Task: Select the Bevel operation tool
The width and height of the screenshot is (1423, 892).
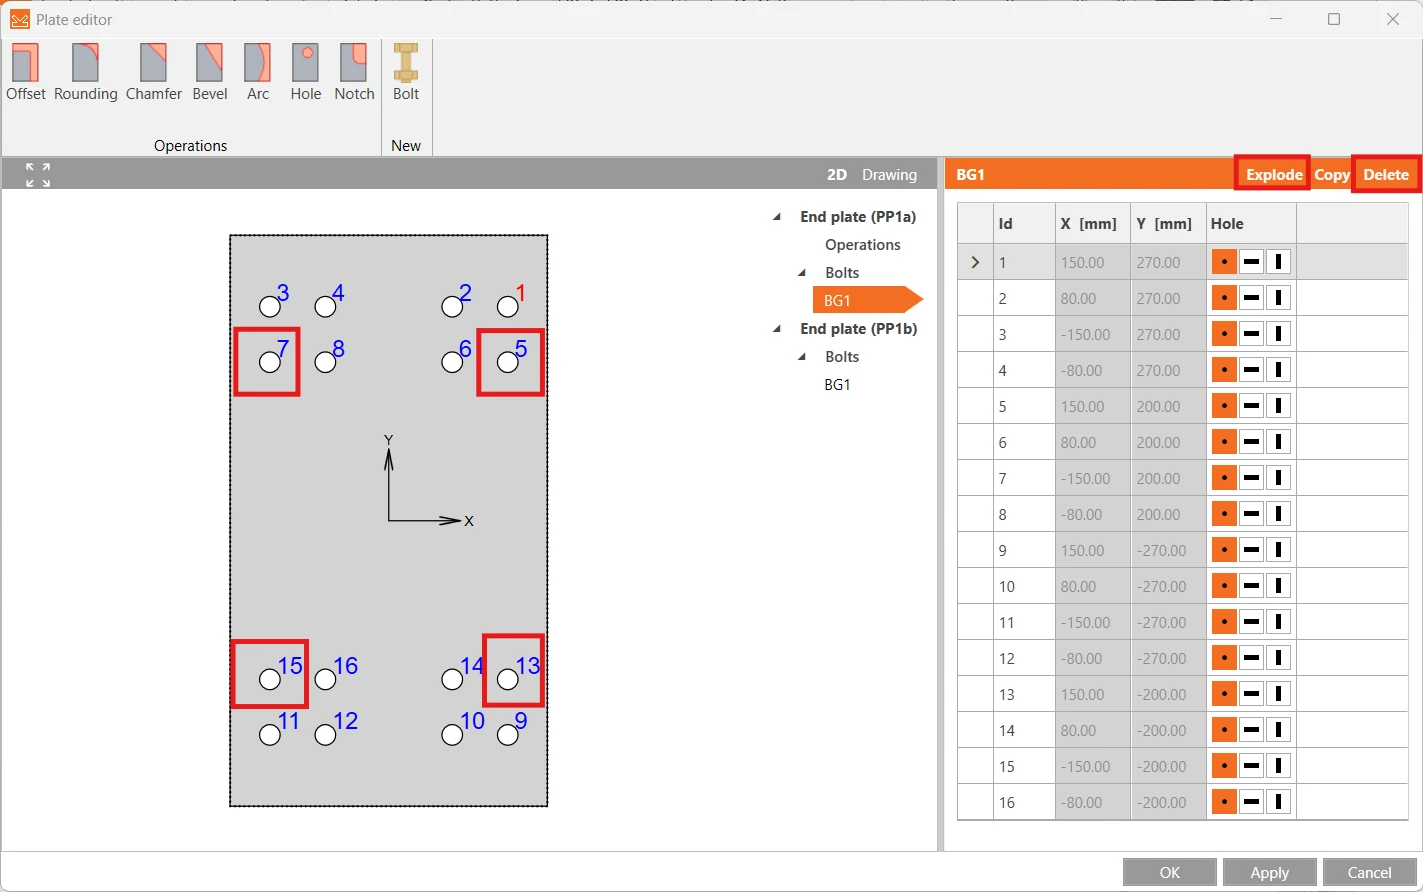Action: coord(210,72)
